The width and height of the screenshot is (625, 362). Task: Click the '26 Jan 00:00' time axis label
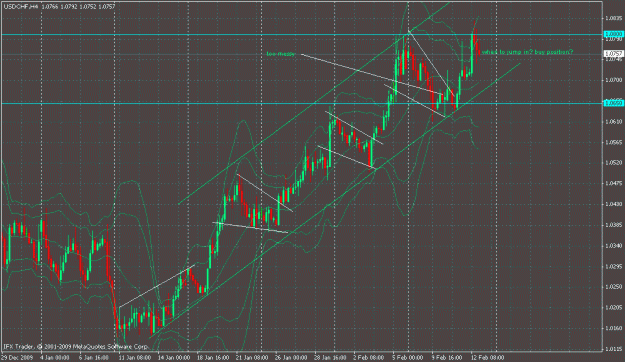290,357
